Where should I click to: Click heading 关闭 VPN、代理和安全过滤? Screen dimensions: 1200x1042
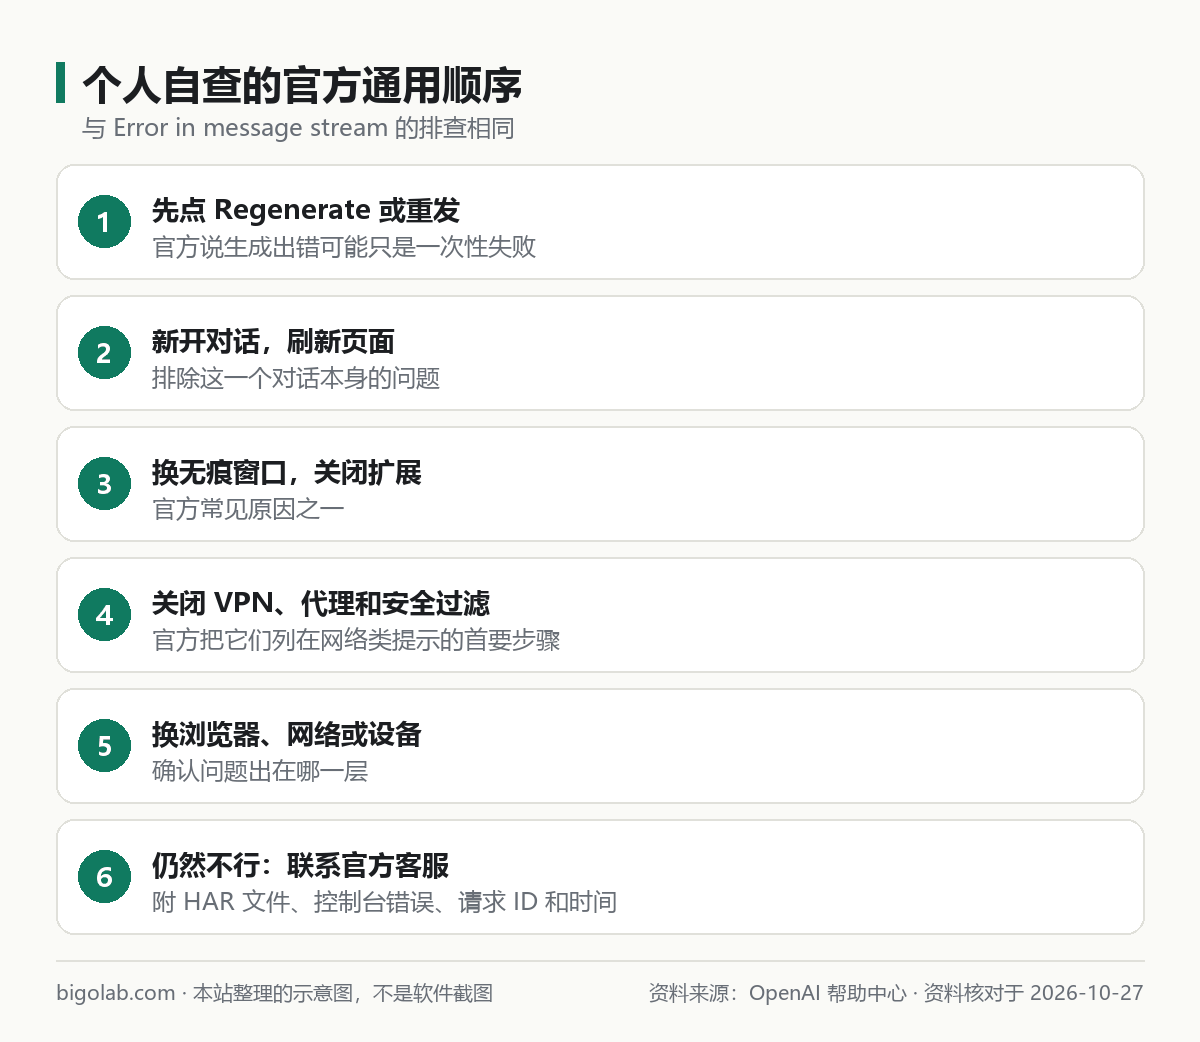tap(321, 603)
